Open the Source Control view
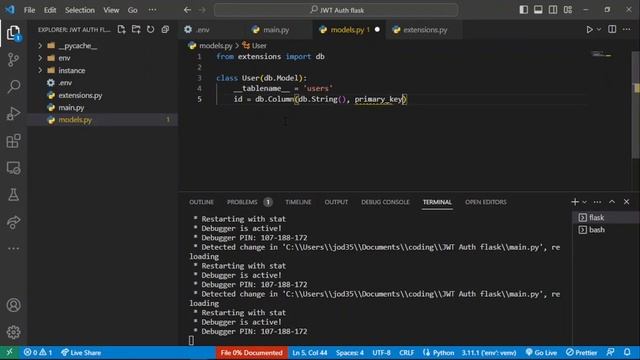The width and height of the screenshot is (640, 360). click(13, 60)
